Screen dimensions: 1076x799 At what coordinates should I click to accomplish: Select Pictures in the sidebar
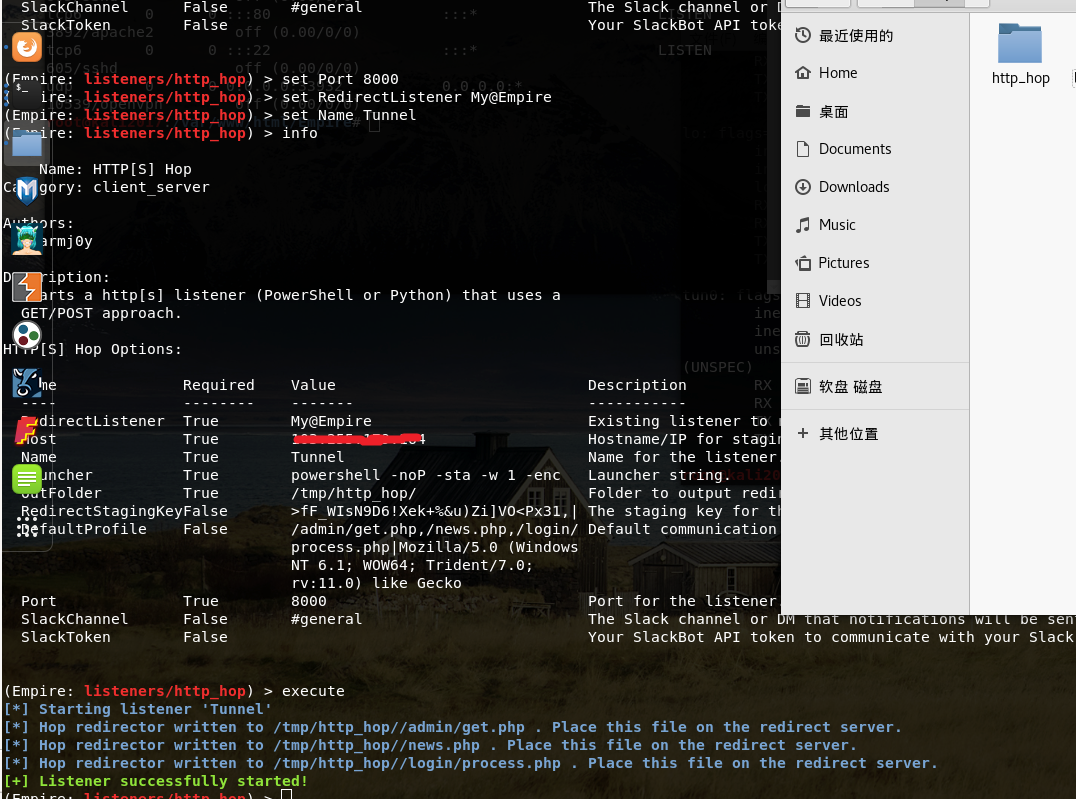pyautogui.click(x=843, y=263)
